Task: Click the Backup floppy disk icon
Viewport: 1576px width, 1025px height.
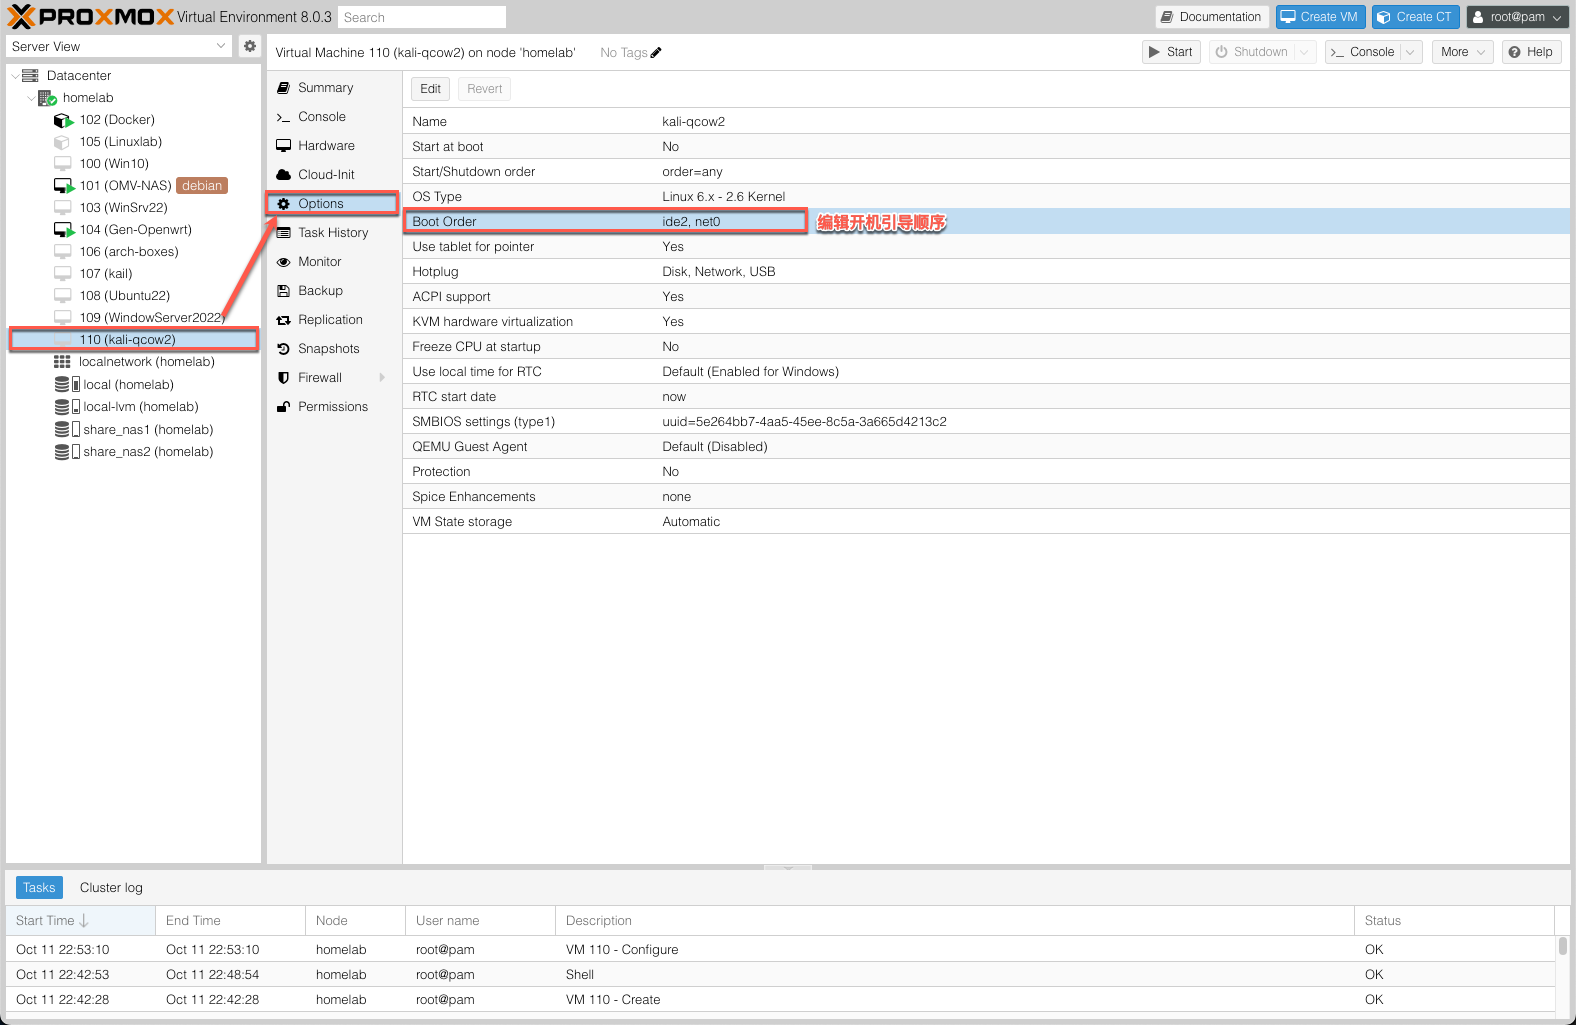Action: (x=284, y=291)
